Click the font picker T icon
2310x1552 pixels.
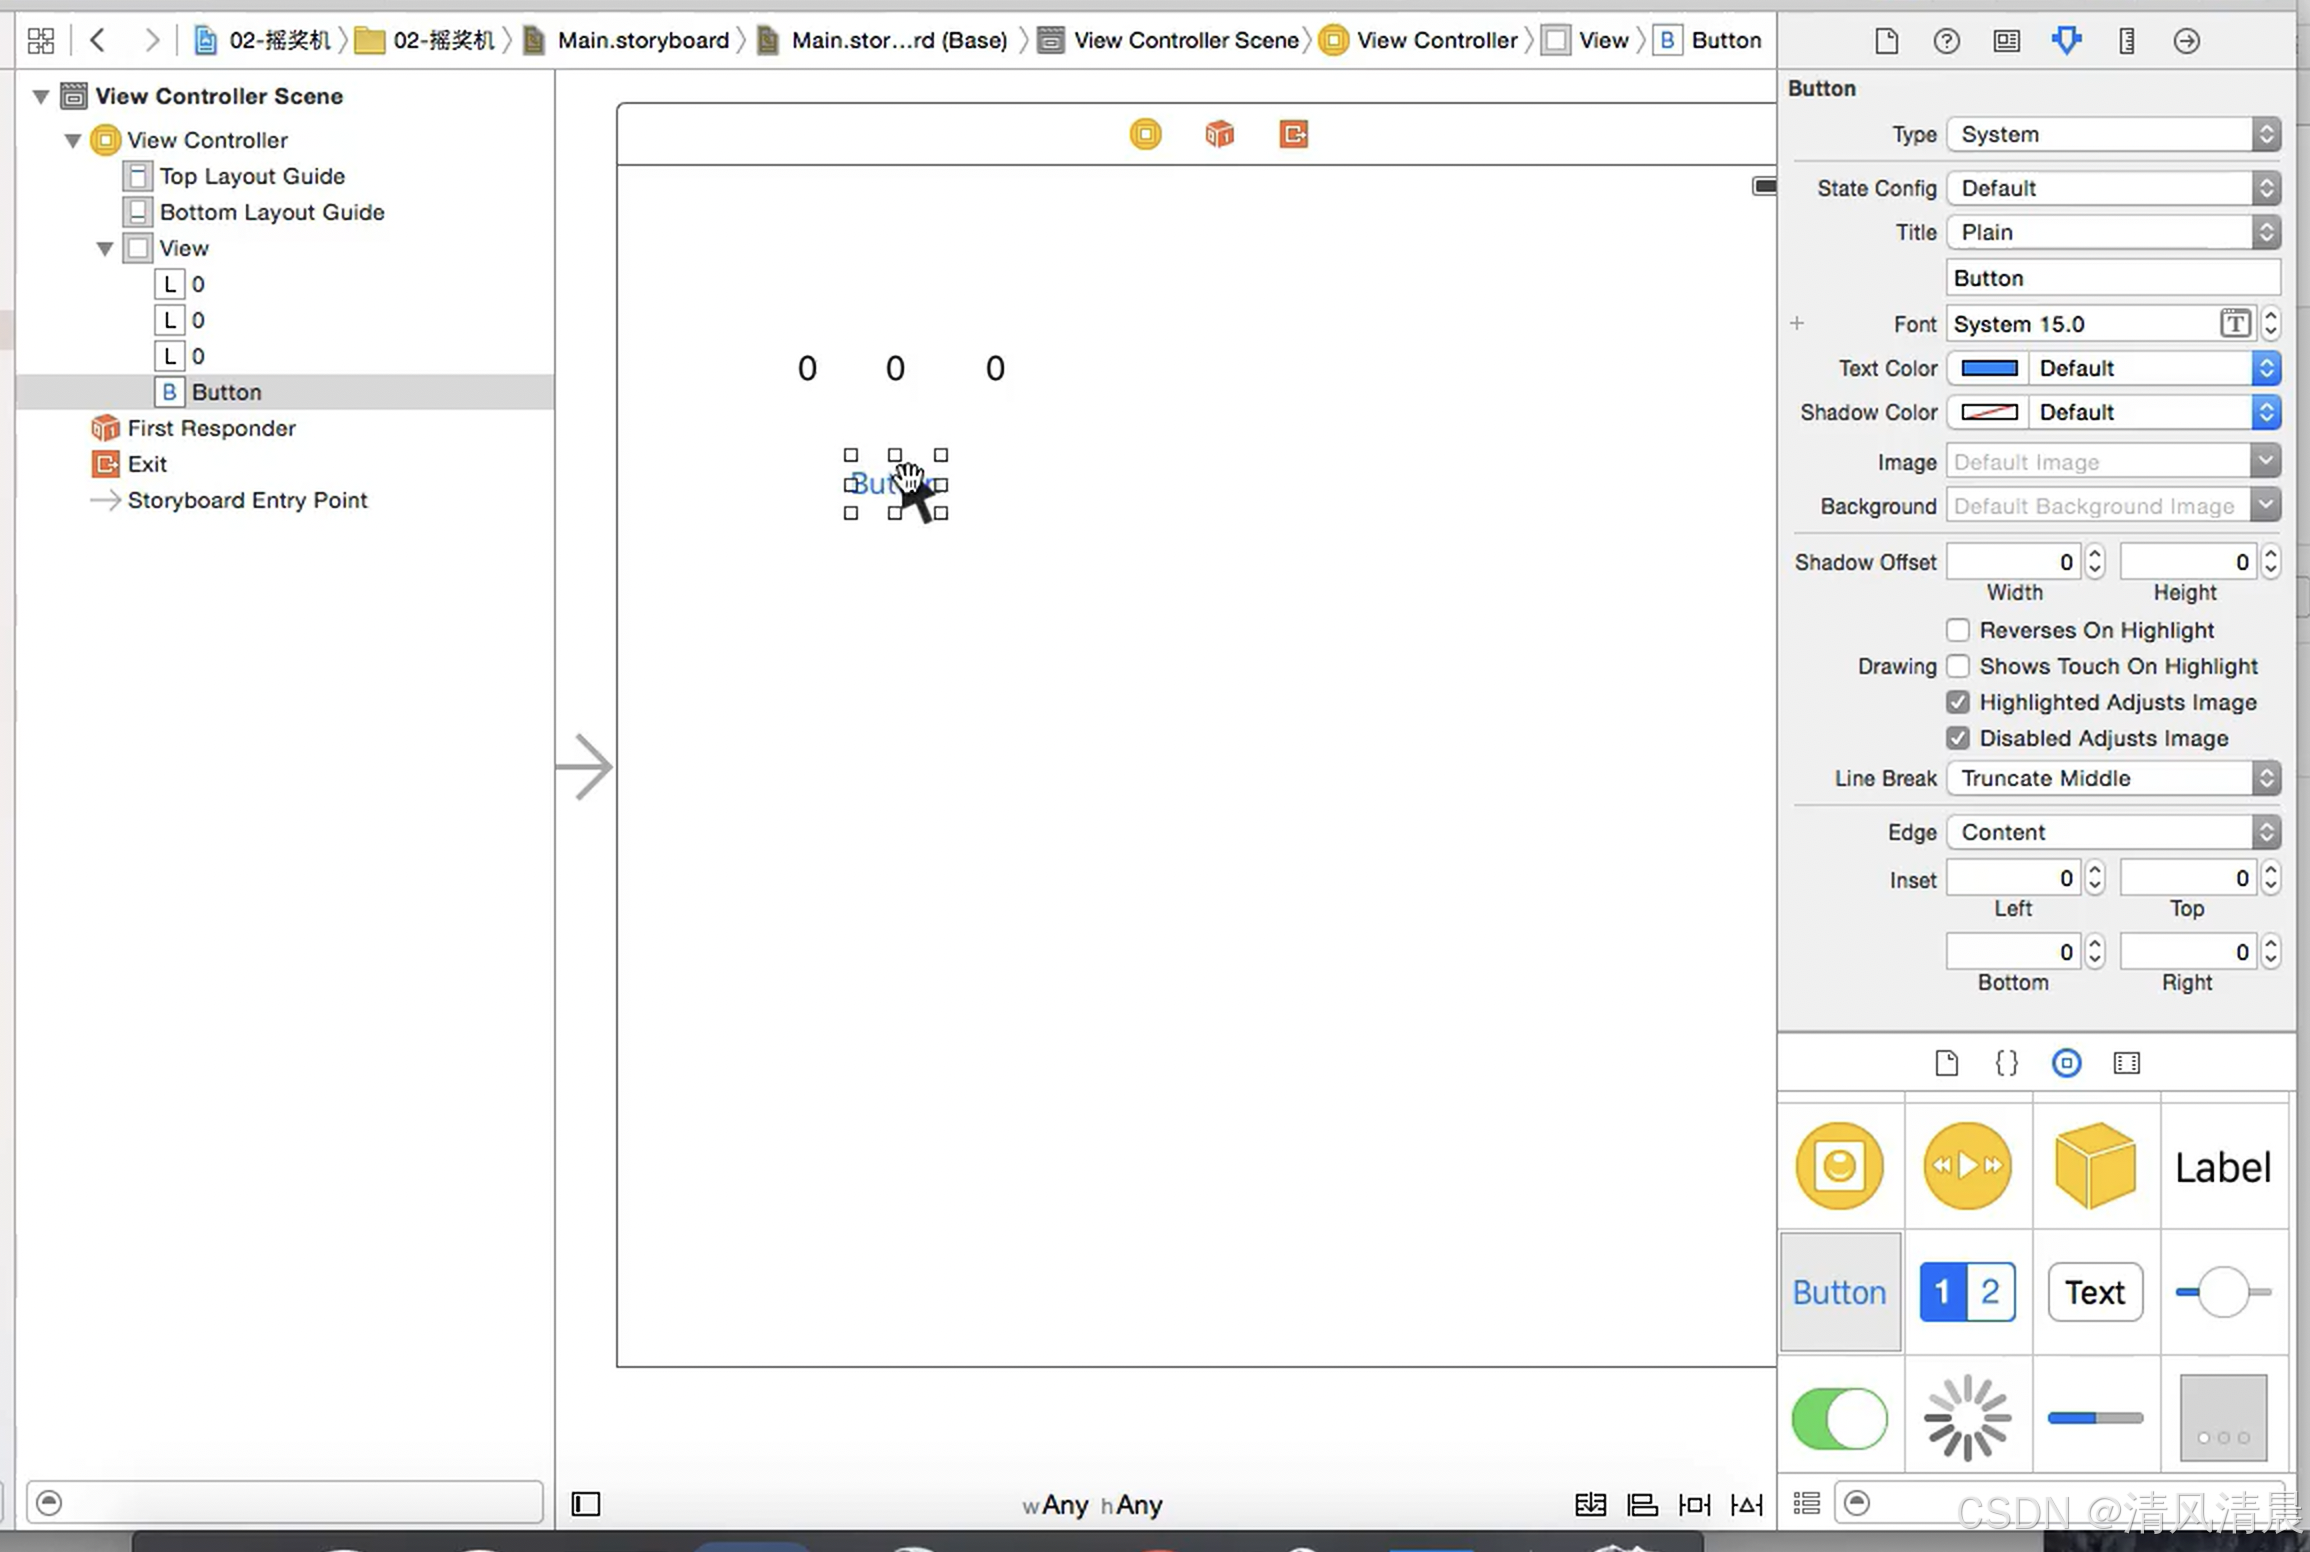2235,324
